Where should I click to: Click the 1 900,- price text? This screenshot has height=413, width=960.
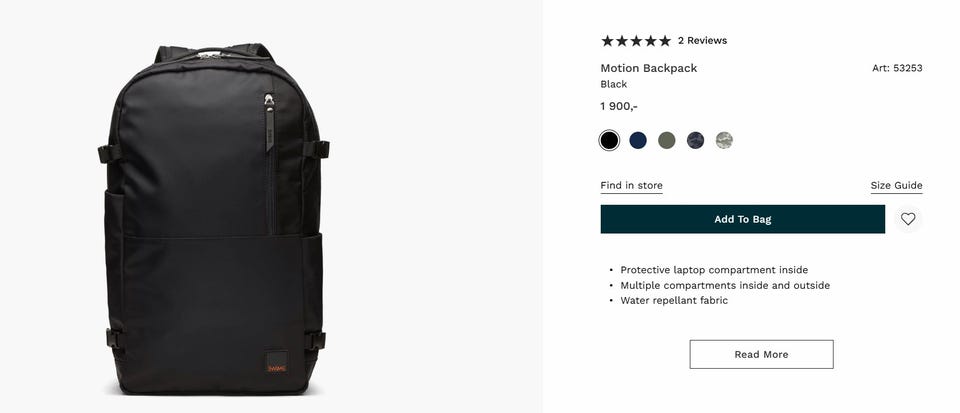[x=619, y=106]
